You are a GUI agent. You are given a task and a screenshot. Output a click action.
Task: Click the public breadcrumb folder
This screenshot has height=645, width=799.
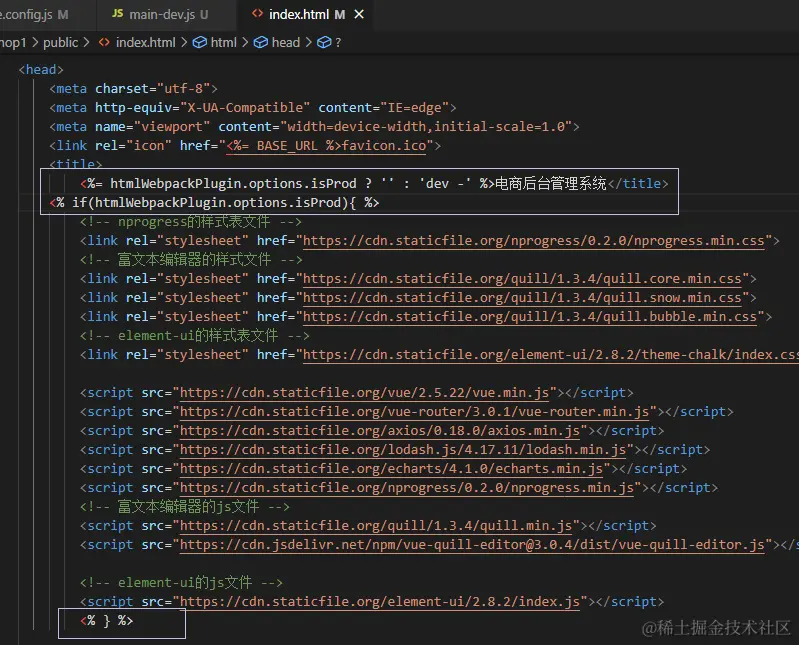[x=61, y=42]
